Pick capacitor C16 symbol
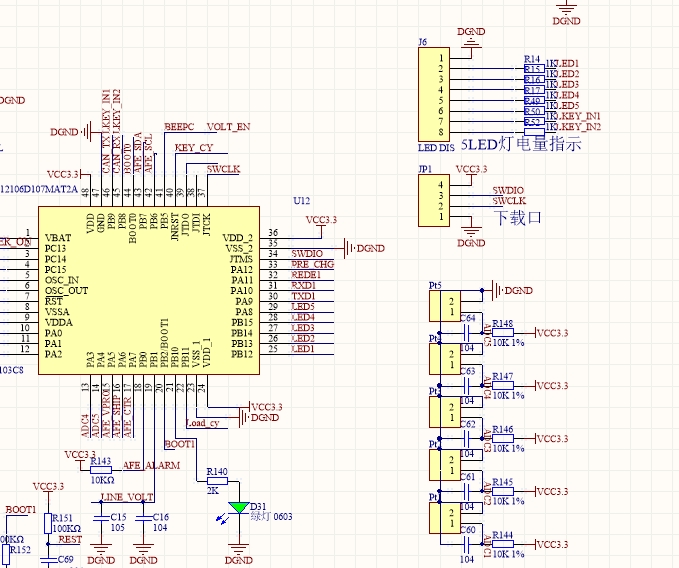 (143, 518)
